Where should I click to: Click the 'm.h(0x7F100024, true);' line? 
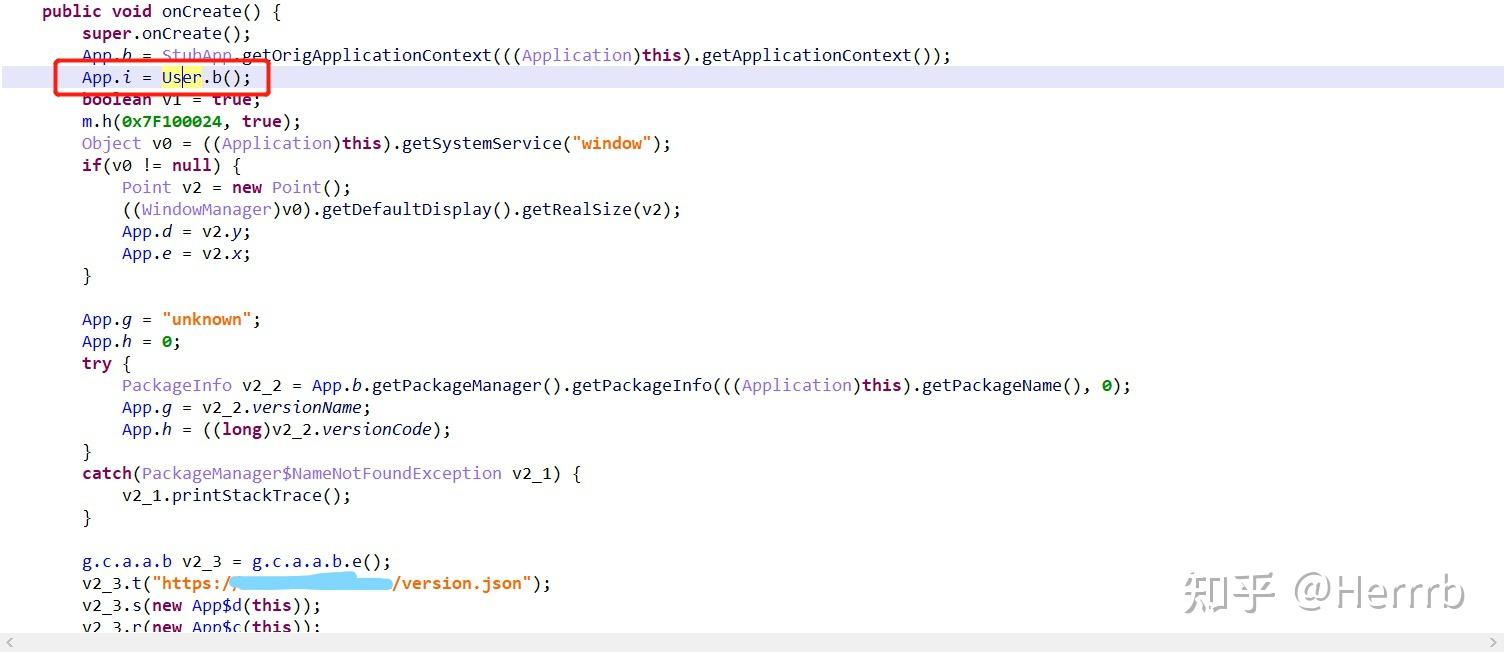pos(191,122)
